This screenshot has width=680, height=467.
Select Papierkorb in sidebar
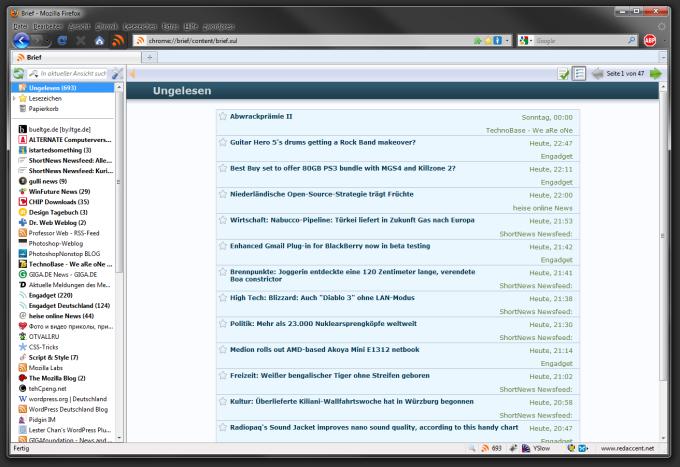tap(43, 109)
